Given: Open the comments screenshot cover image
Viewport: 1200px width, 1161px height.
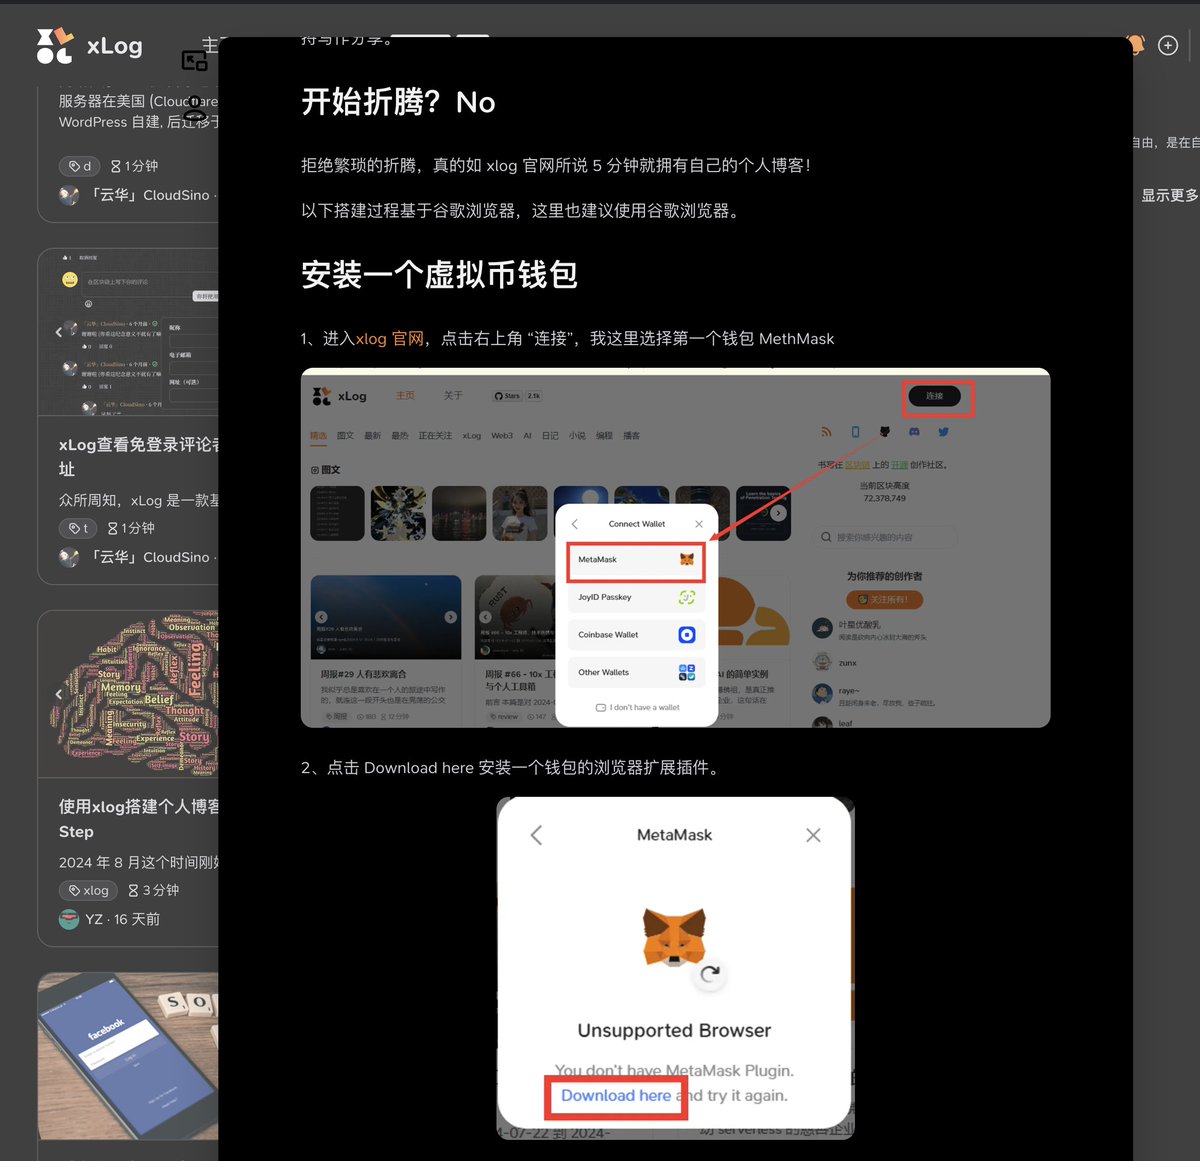Looking at the screenshot, I should coord(128,332).
